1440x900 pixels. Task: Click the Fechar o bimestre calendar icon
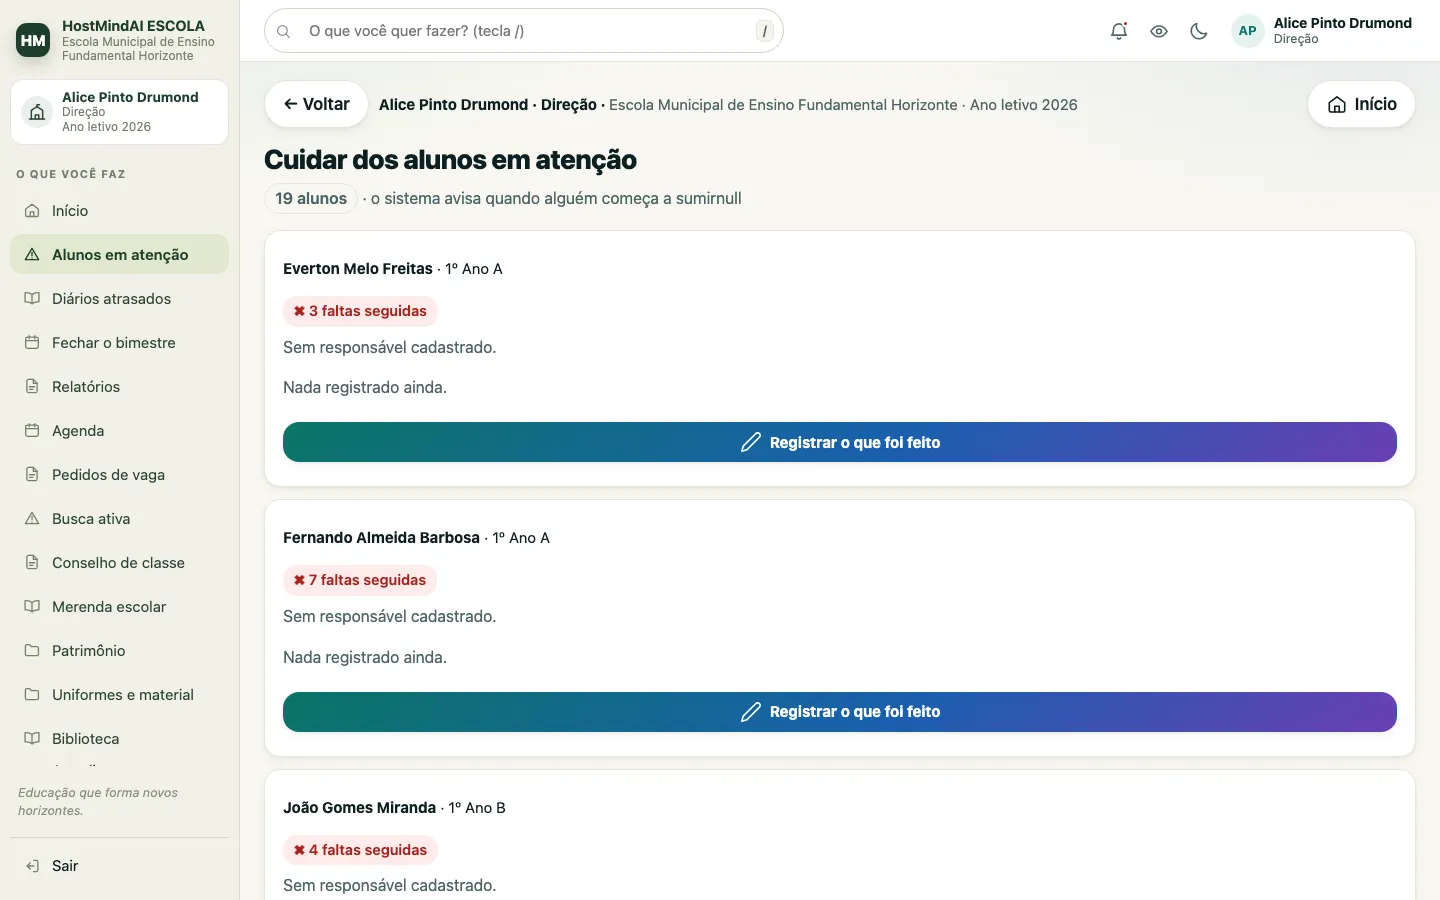(32, 343)
